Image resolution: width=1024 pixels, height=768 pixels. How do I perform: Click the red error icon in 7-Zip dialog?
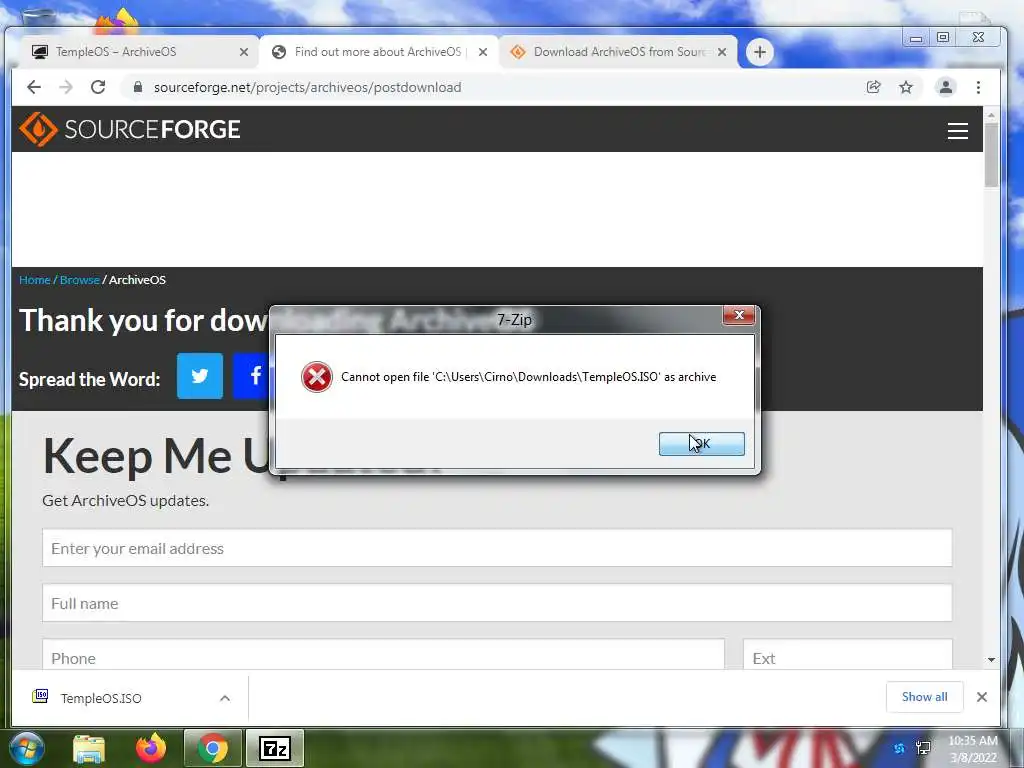point(317,377)
